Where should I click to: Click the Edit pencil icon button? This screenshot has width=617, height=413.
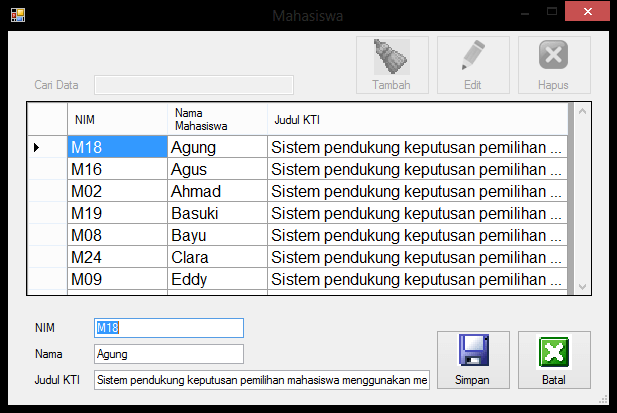click(472, 64)
